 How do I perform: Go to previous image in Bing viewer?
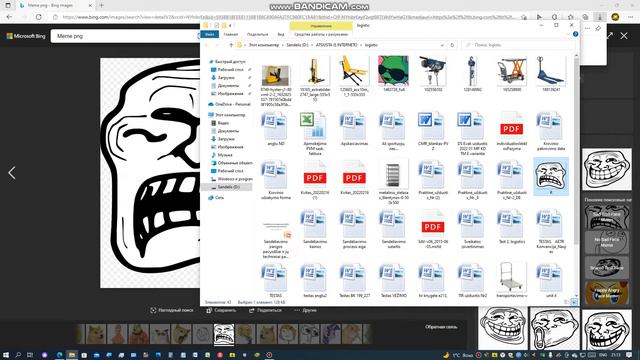[11, 173]
